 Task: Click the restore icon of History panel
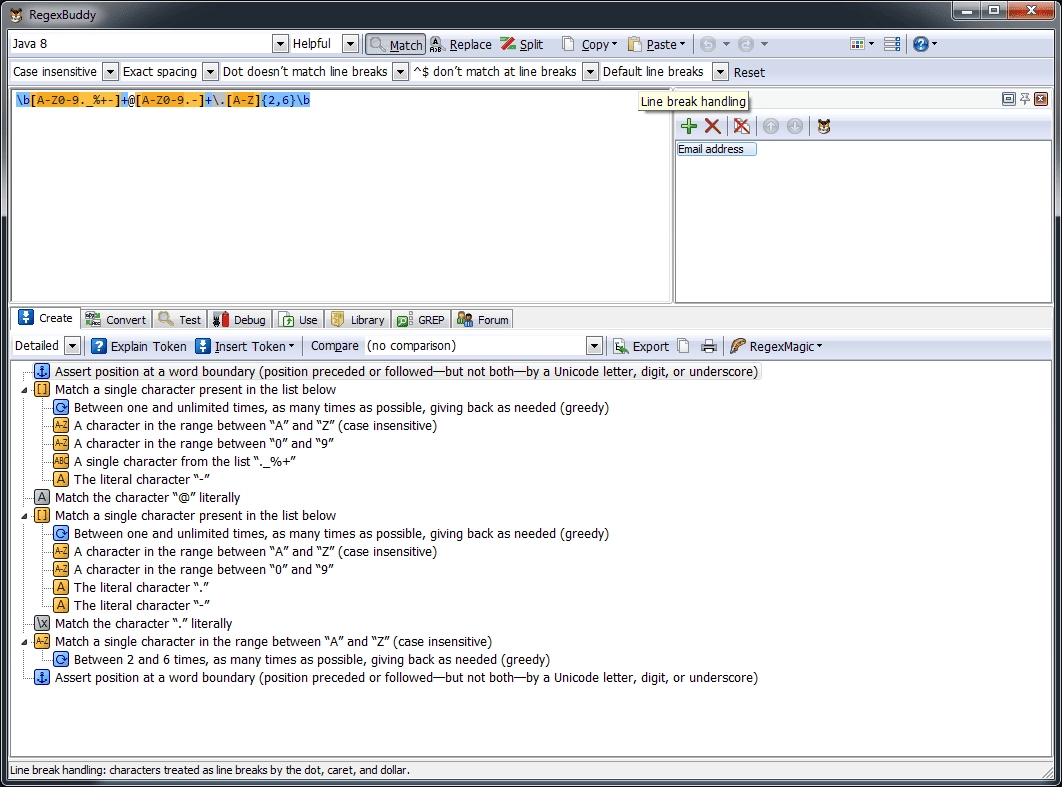coord(1008,99)
